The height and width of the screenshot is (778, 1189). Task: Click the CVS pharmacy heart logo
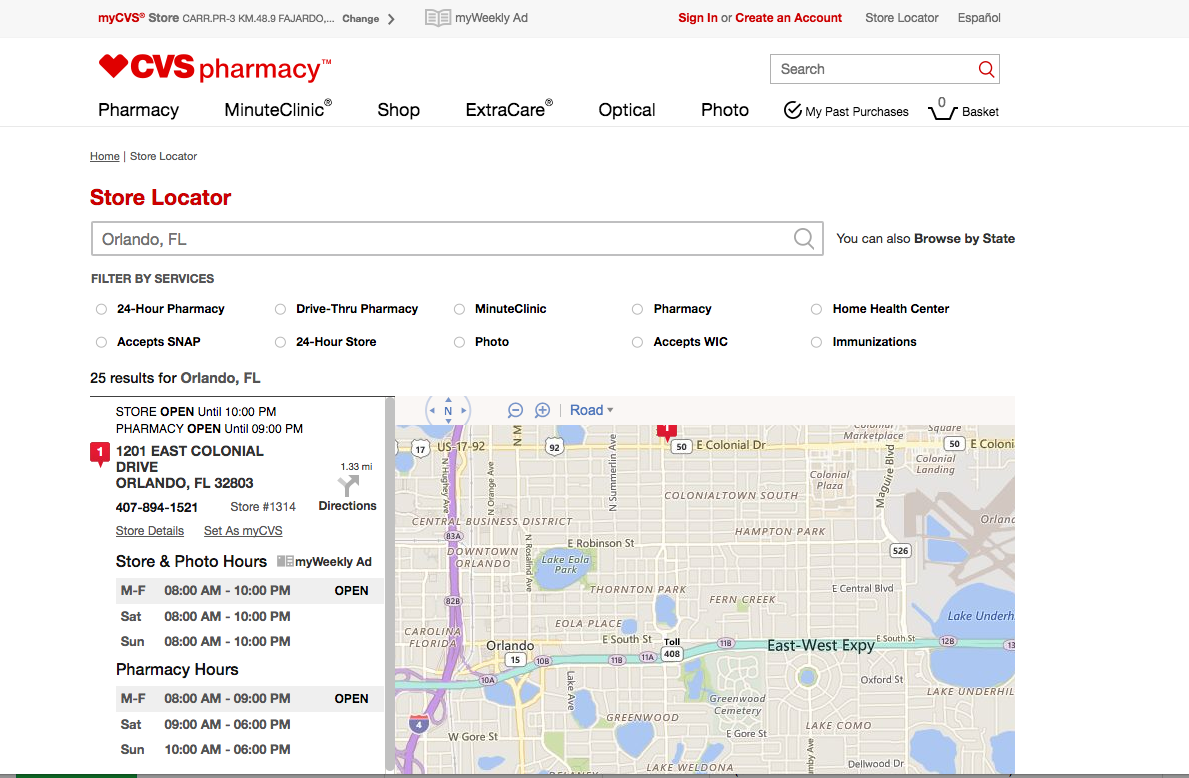coord(215,67)
